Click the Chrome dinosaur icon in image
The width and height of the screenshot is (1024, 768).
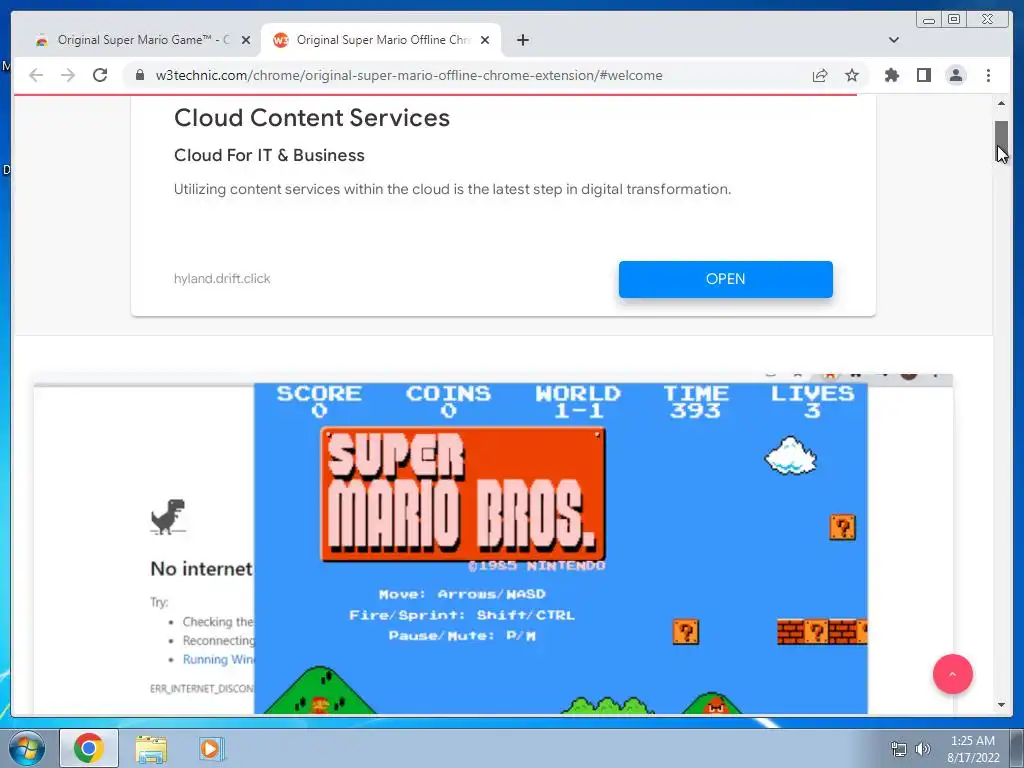point(168,517)
